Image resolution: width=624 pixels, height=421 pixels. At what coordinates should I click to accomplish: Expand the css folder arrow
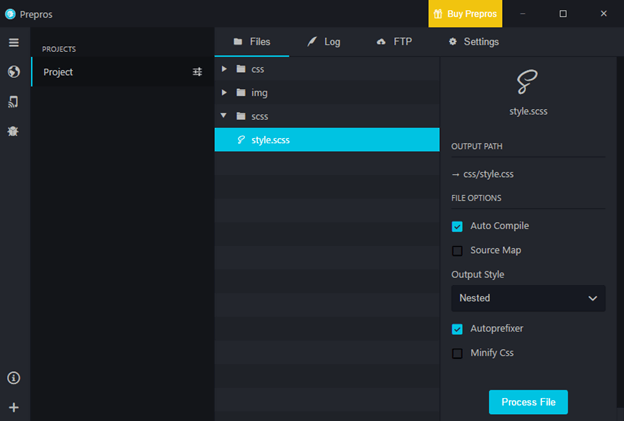(x=224, y=69)
